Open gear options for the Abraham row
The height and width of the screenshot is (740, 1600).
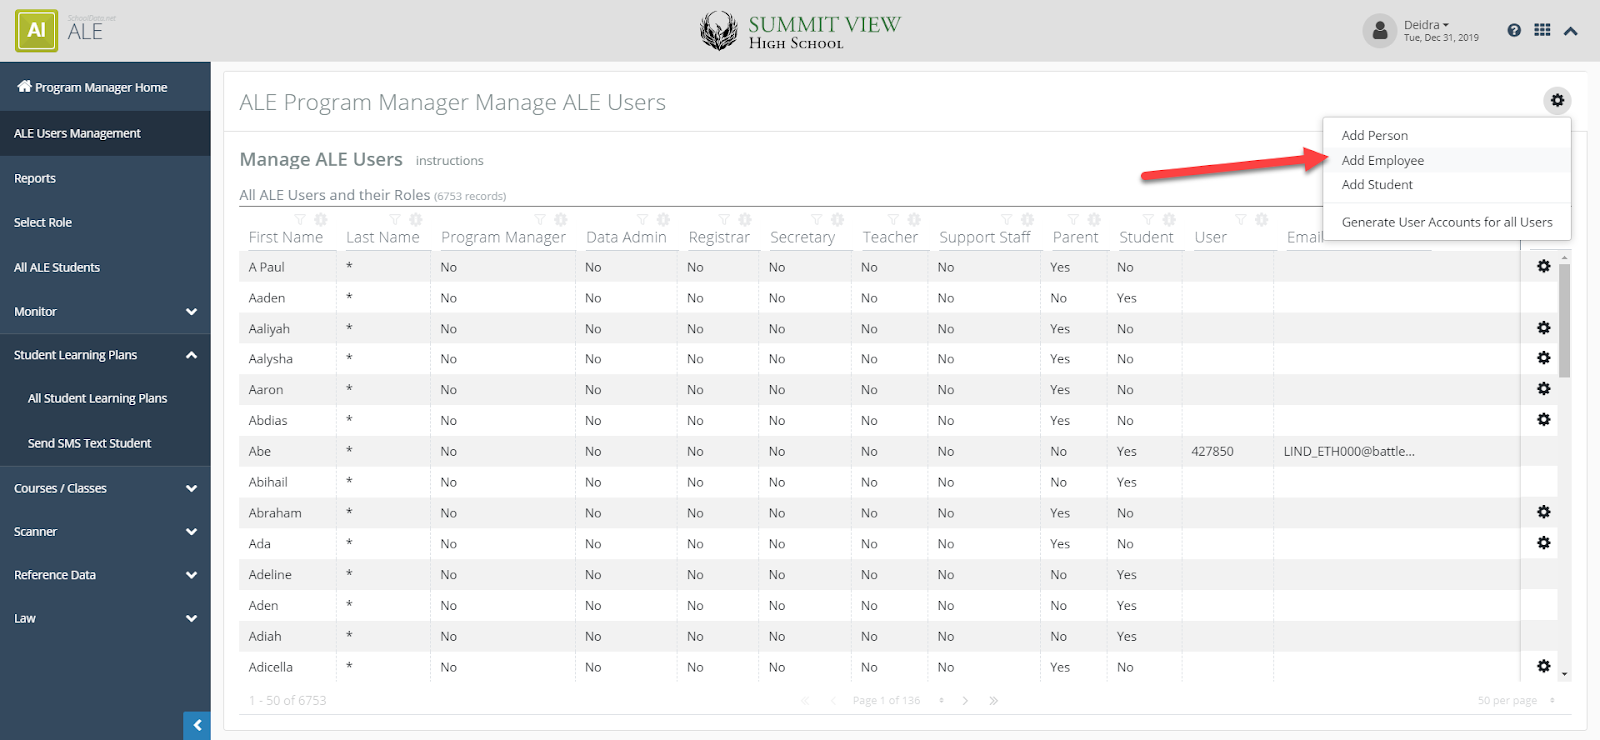pos(1544,512)
